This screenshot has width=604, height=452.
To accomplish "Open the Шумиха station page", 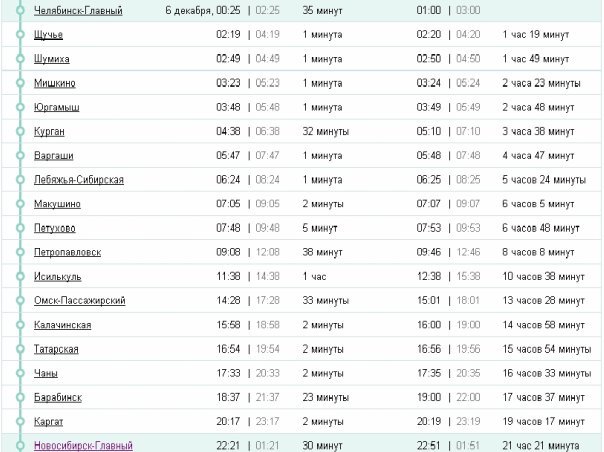I will 52,59.
